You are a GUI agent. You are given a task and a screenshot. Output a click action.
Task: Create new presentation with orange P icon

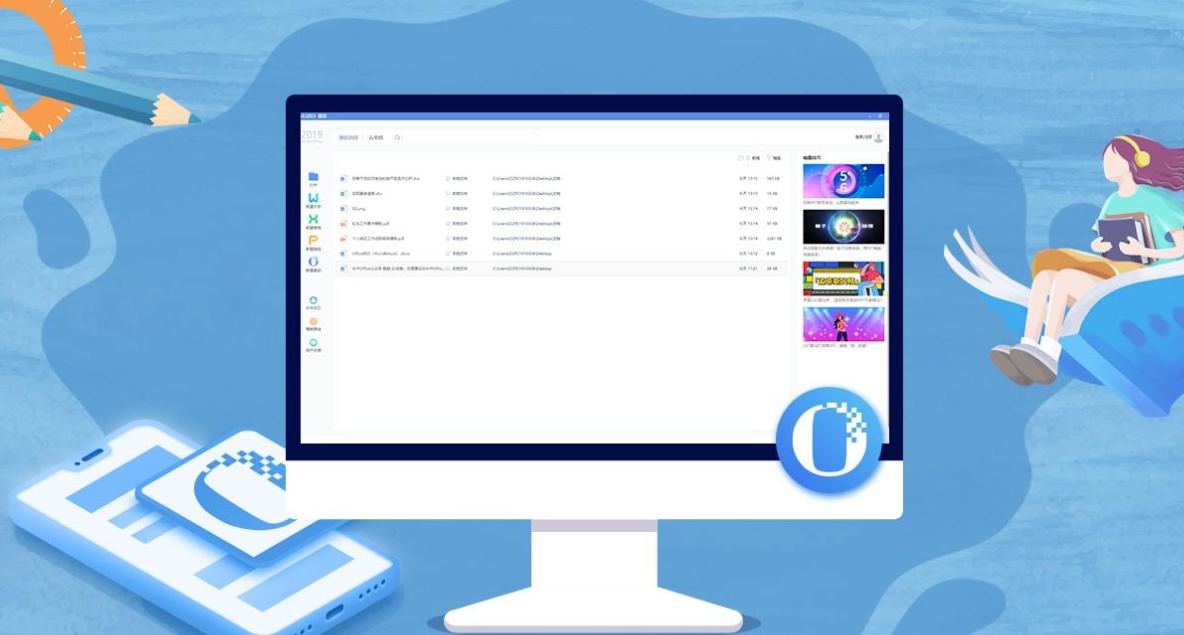point(313,240)
